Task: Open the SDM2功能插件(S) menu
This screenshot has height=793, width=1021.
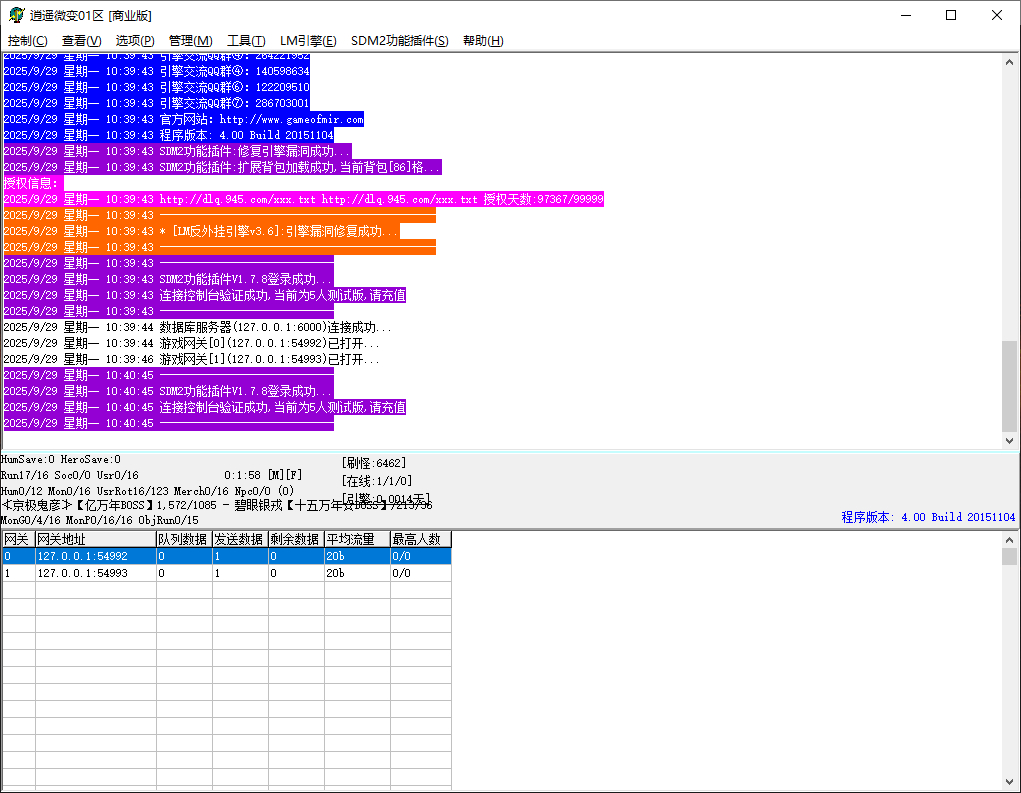Action: [399, 41]
